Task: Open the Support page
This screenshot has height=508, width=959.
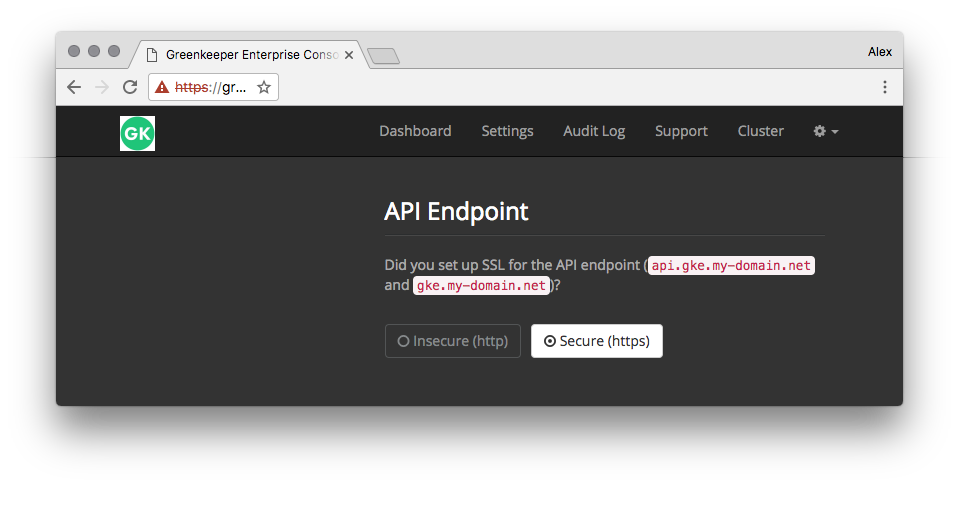Action: (x=681, y=131)
